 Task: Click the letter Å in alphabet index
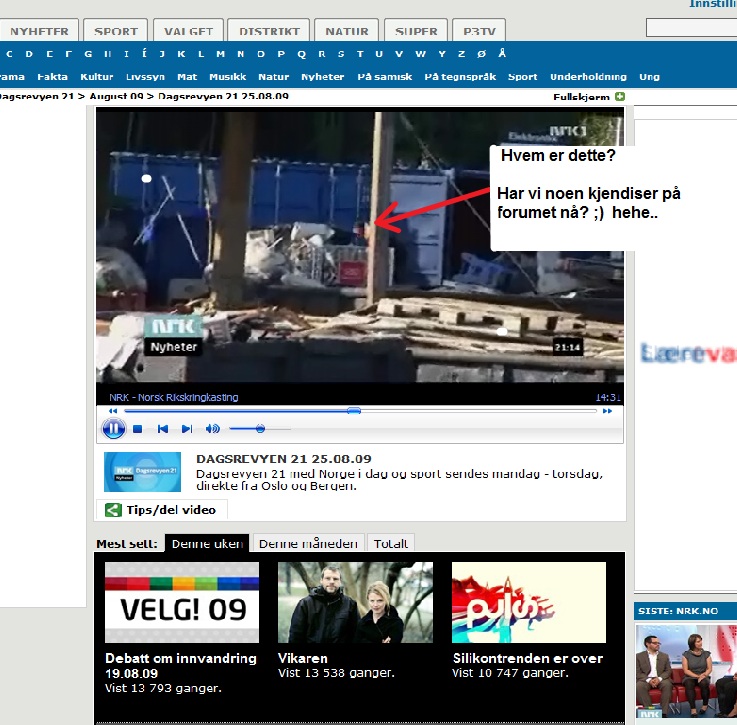[x=502, y=53]
